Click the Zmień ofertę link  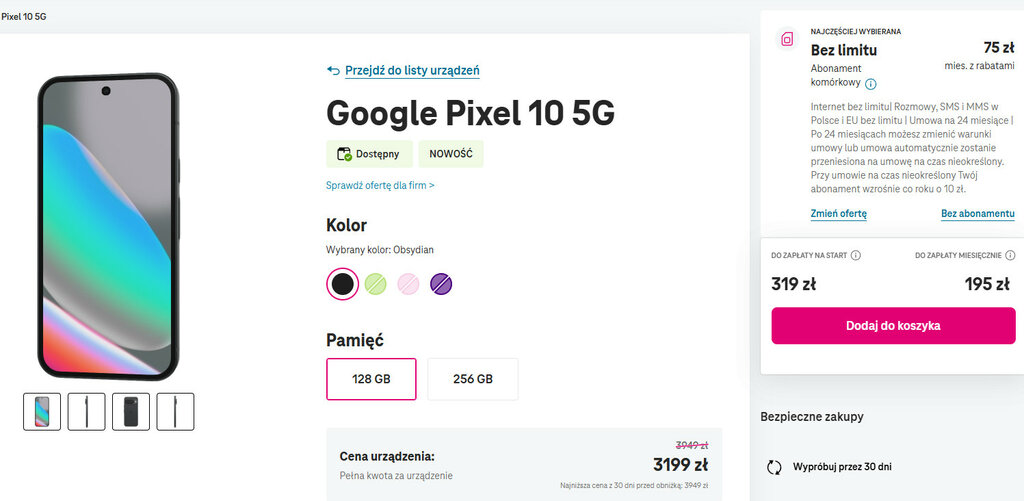pos(838,214)
